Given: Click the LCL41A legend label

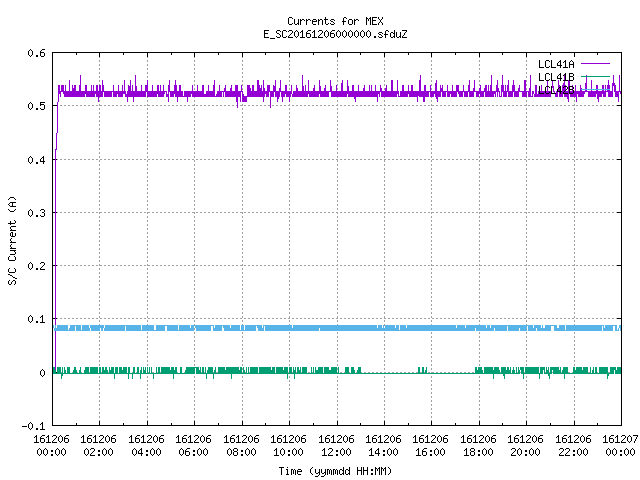Looking at the screenshot, I should pos(556,64).
